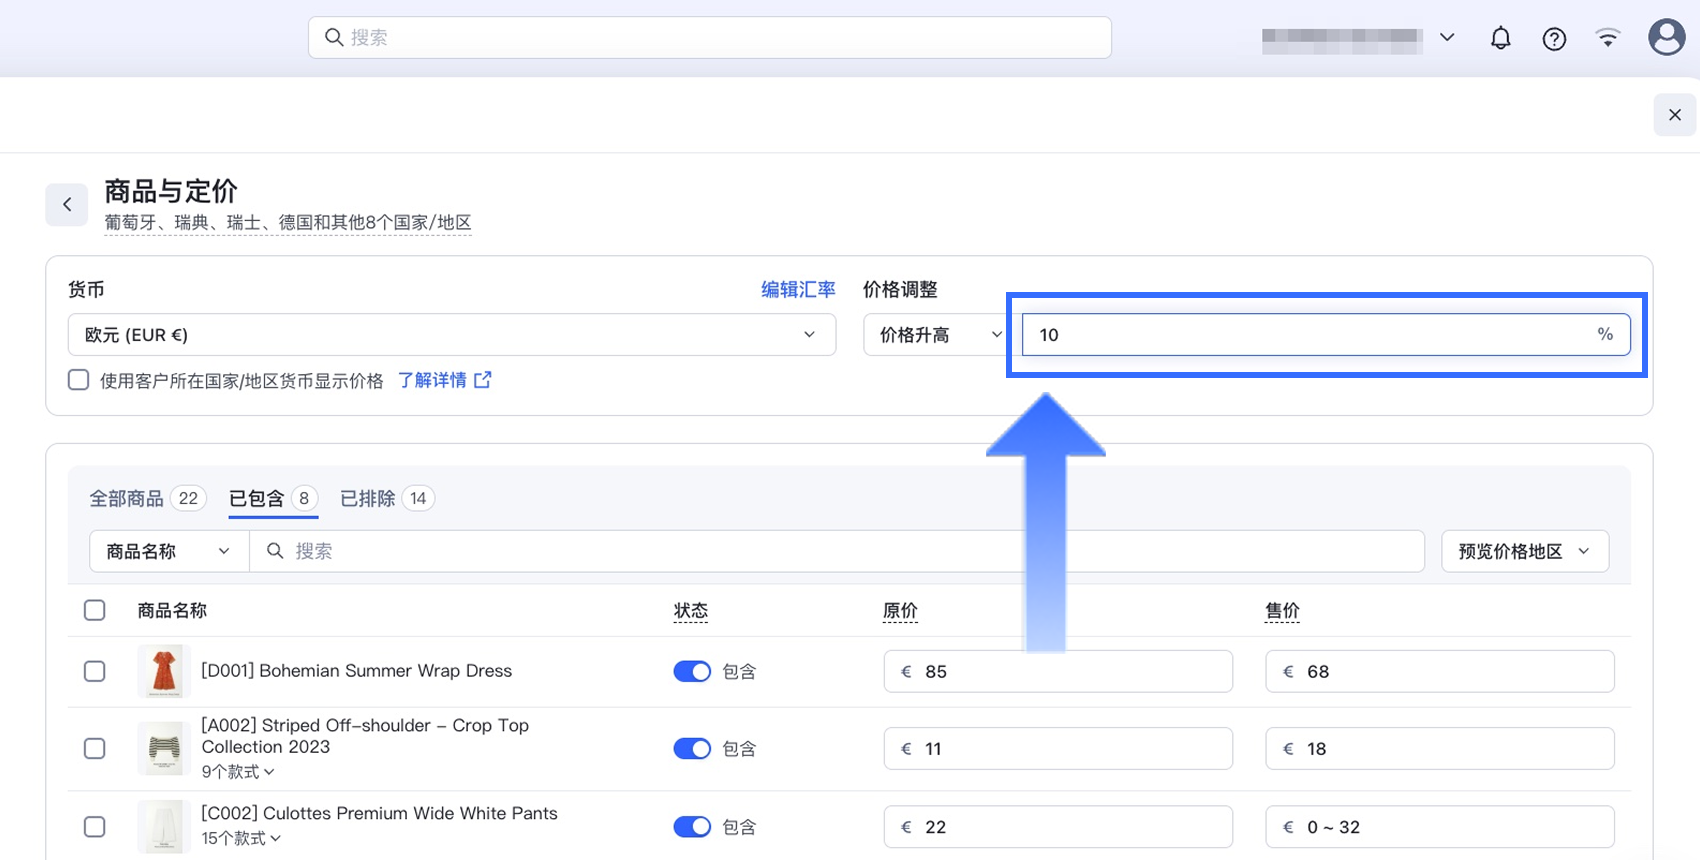Click the wifi connection status icon

1608,38
